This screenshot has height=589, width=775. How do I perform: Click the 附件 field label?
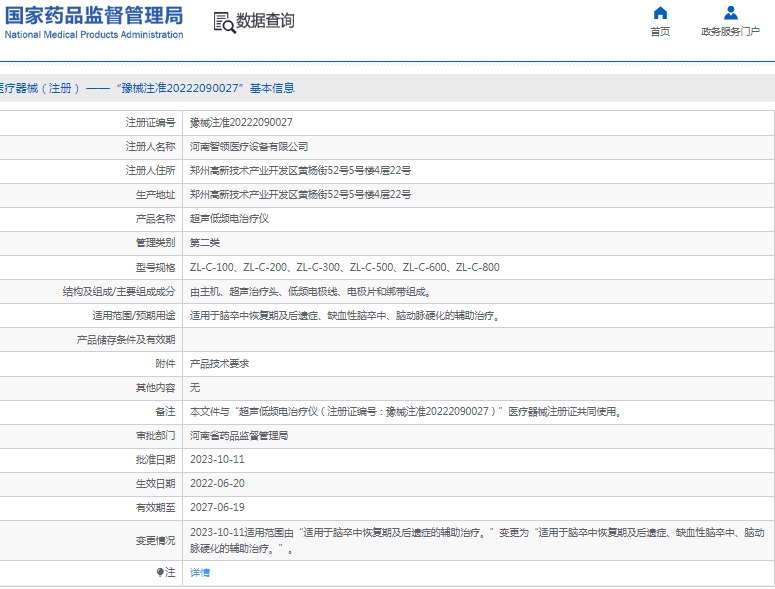click(x=165, y=364)
